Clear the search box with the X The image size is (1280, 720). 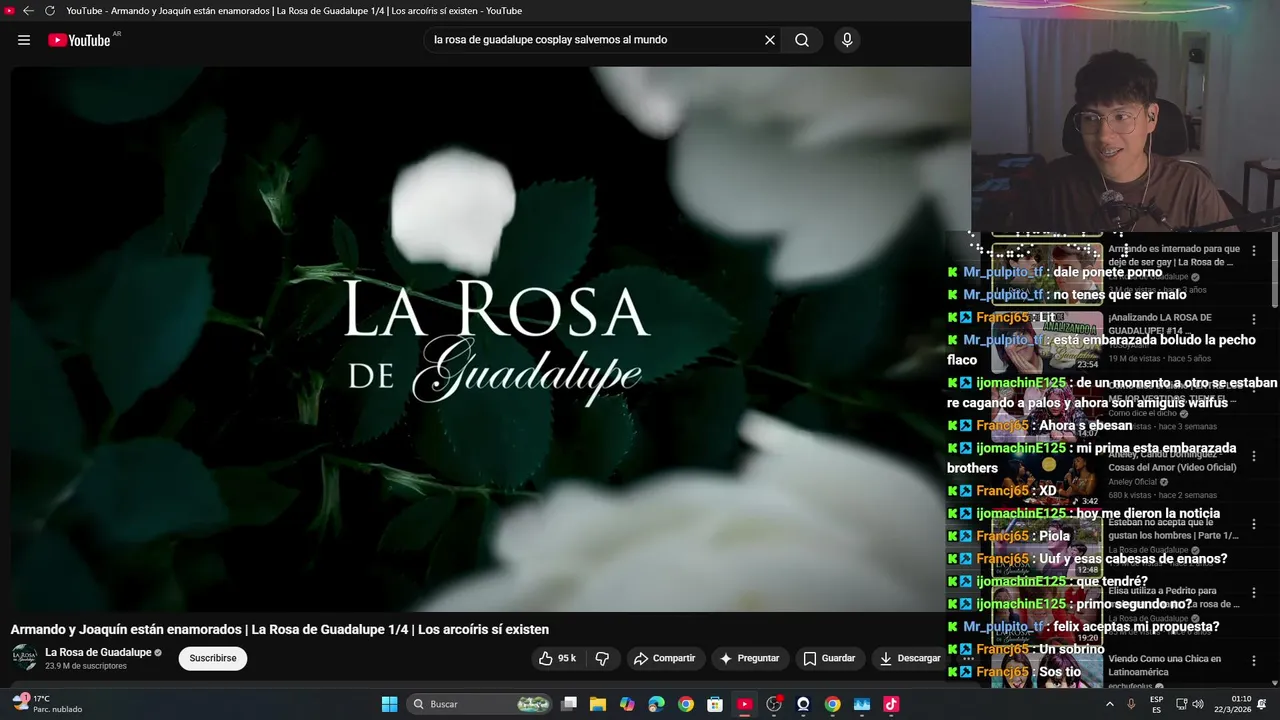click(x=770, y=40)
